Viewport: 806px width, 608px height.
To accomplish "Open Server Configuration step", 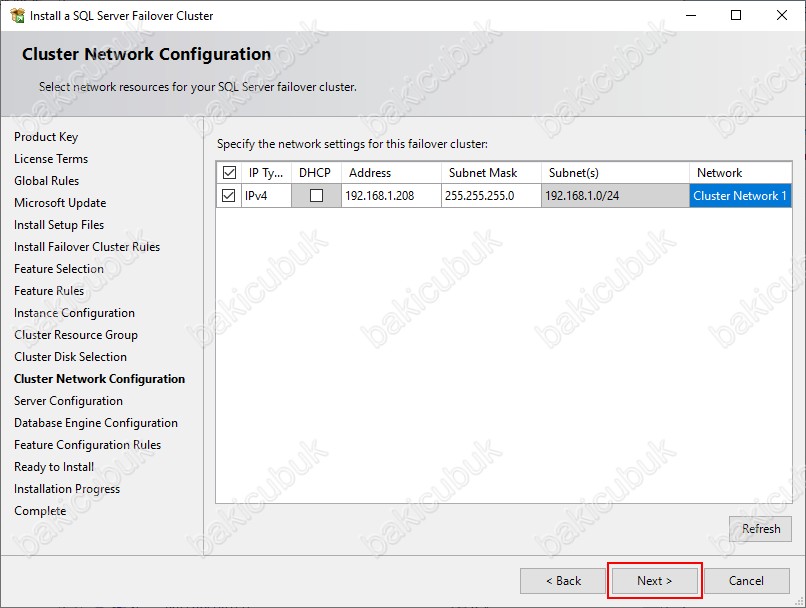I will point(68,401).
